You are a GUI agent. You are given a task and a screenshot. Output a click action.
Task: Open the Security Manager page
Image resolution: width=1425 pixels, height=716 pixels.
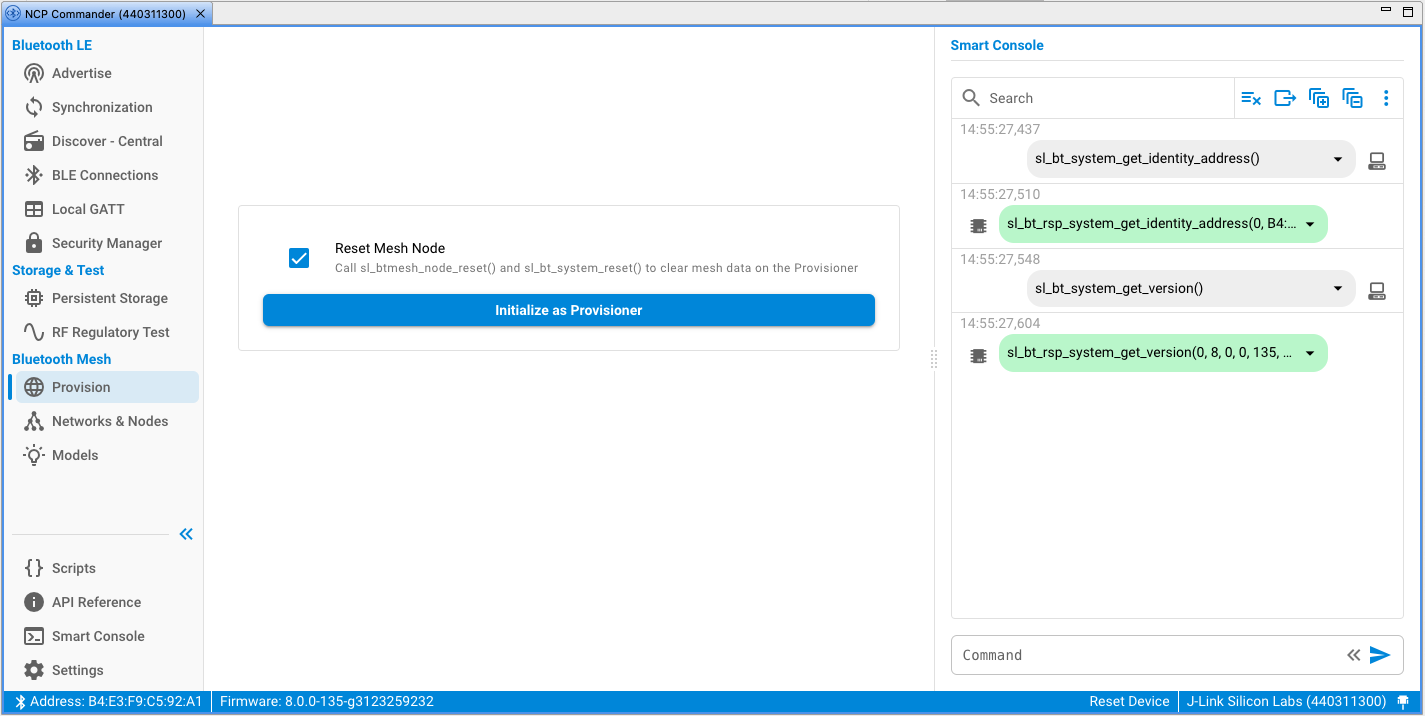[x=106, y=243]
